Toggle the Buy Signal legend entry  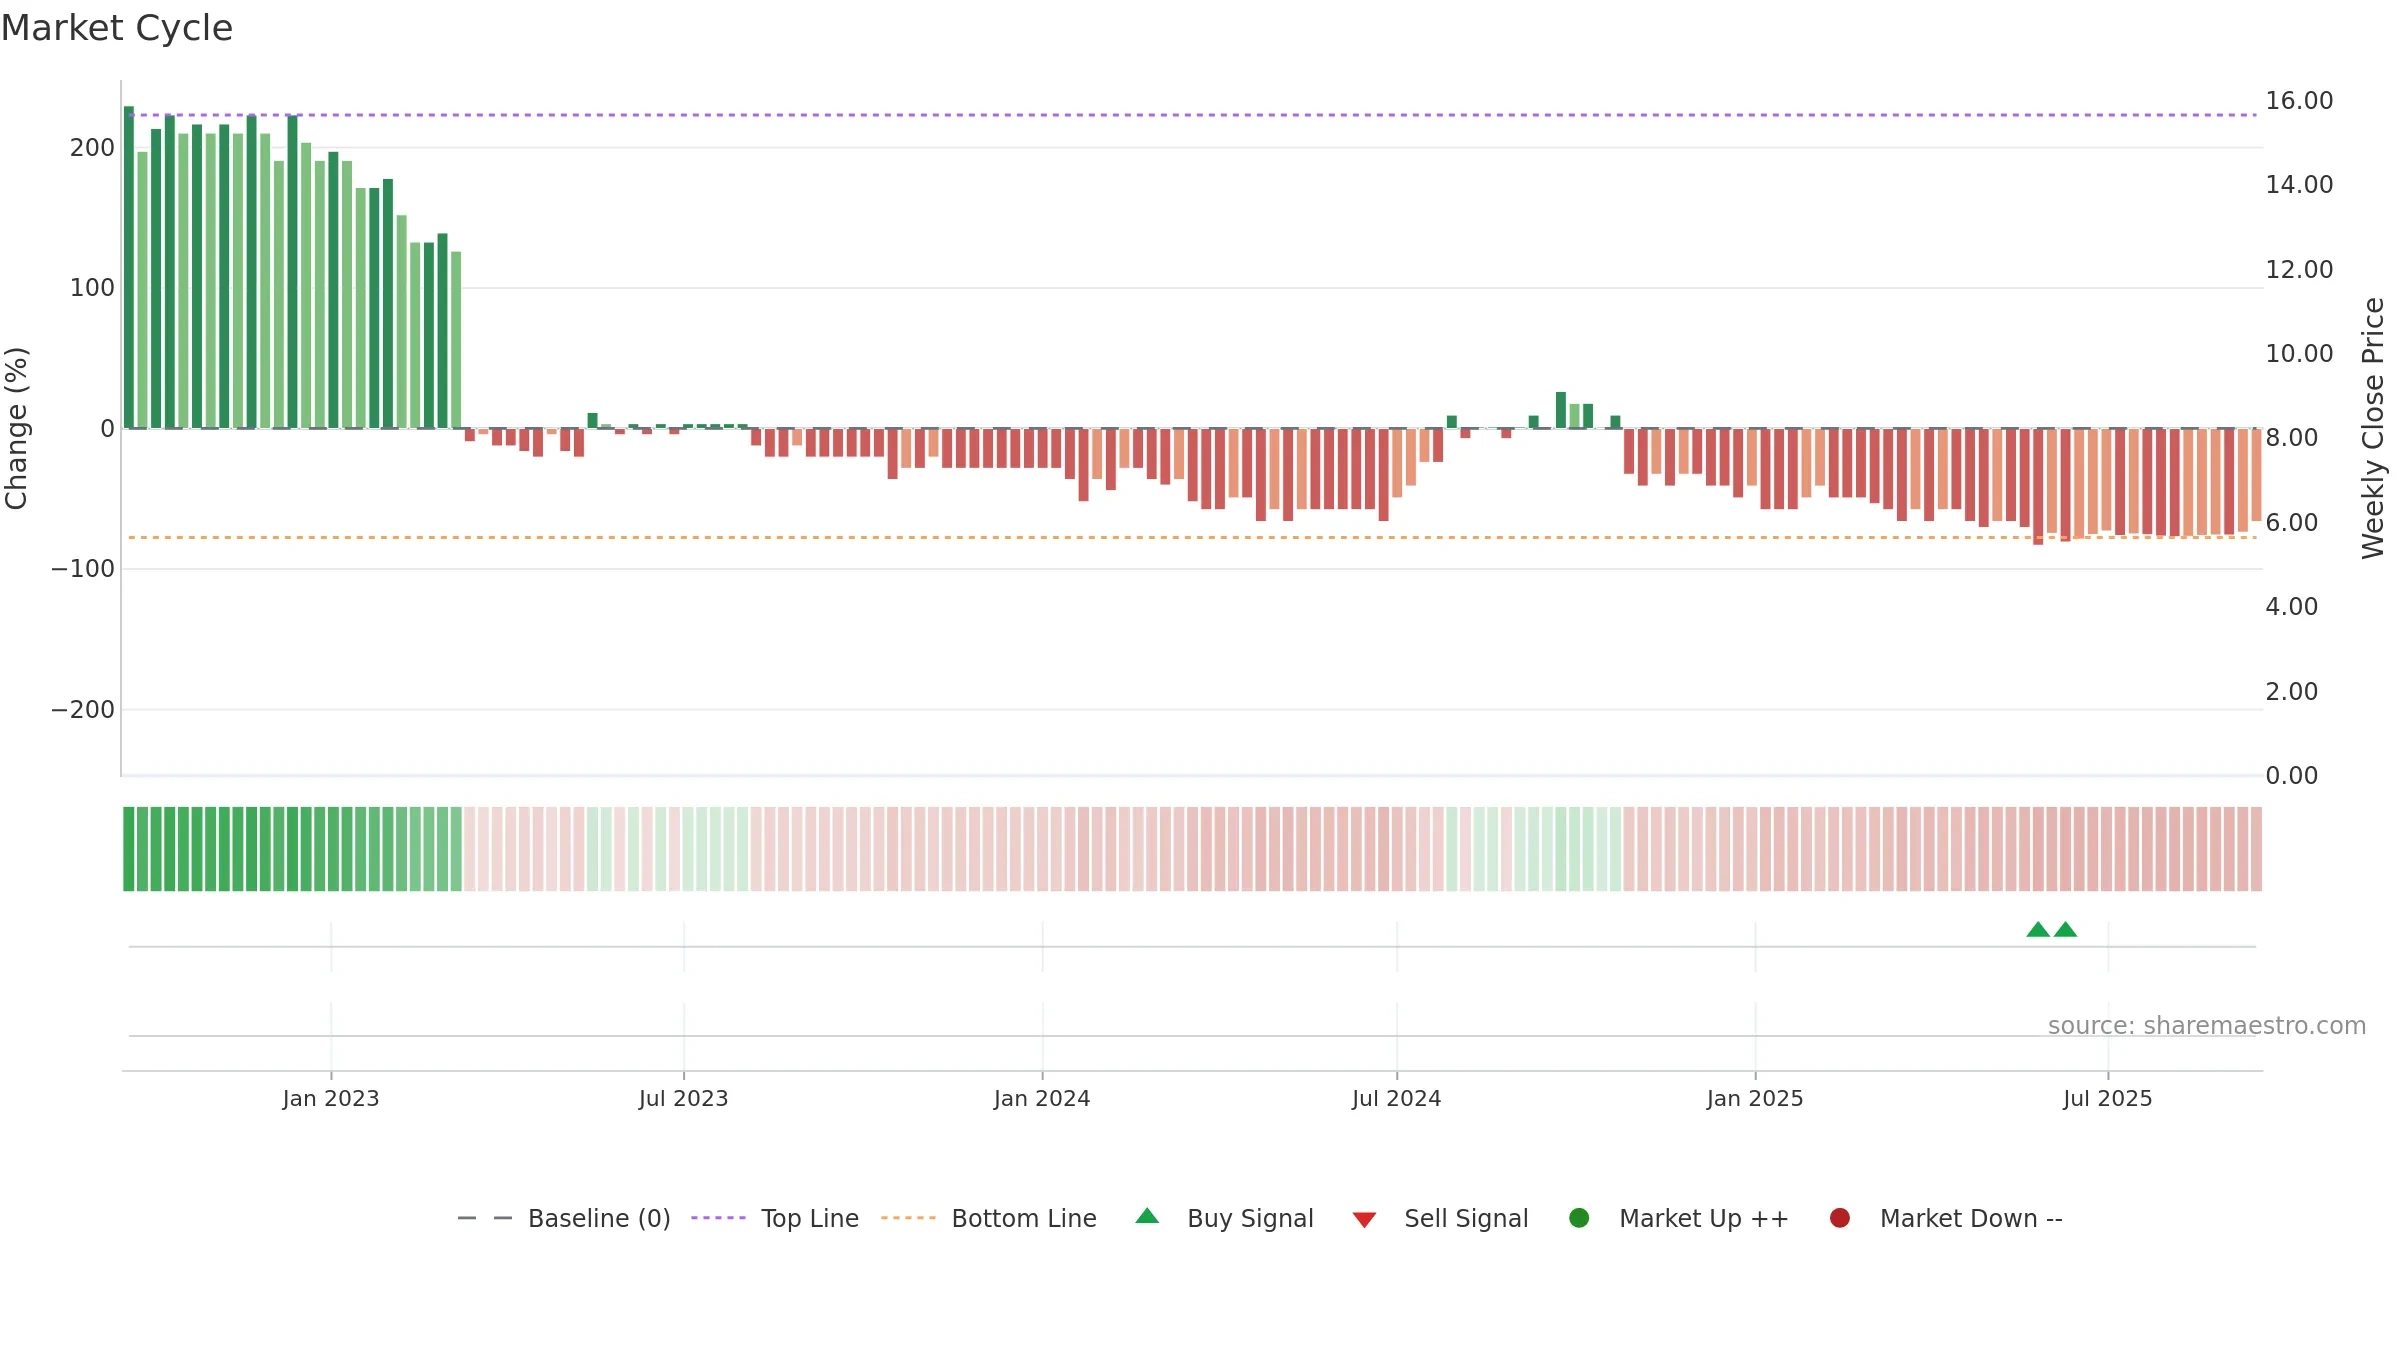(x=1224, y=1218)
